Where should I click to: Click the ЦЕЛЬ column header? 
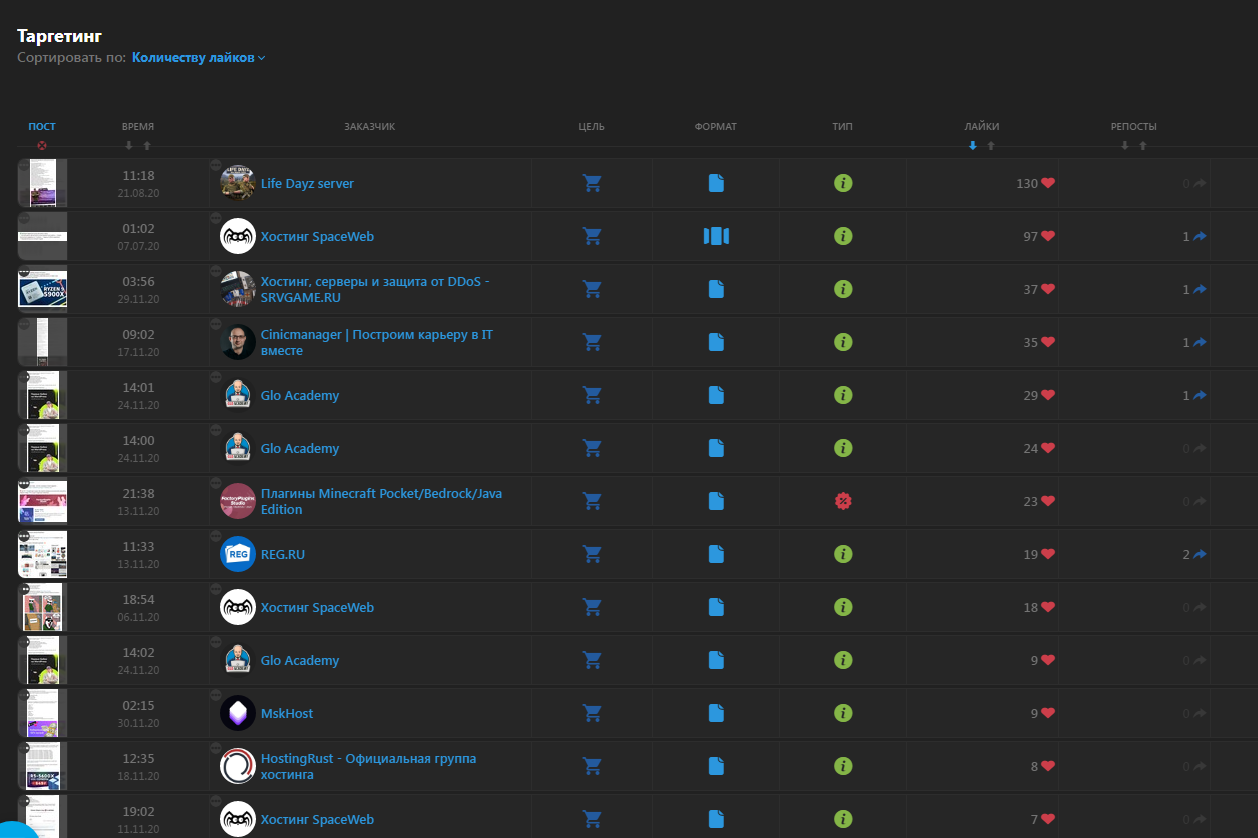(x=592, y=127)
